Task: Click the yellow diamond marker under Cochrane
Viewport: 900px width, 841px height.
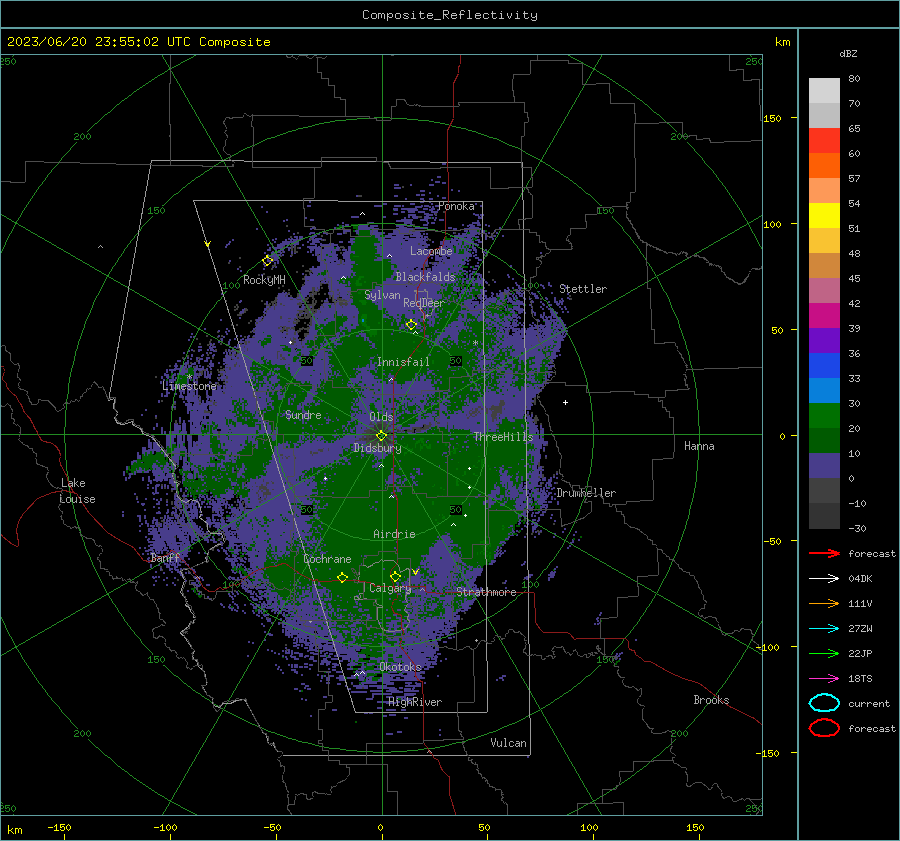Action: click(x=342, y=577)
